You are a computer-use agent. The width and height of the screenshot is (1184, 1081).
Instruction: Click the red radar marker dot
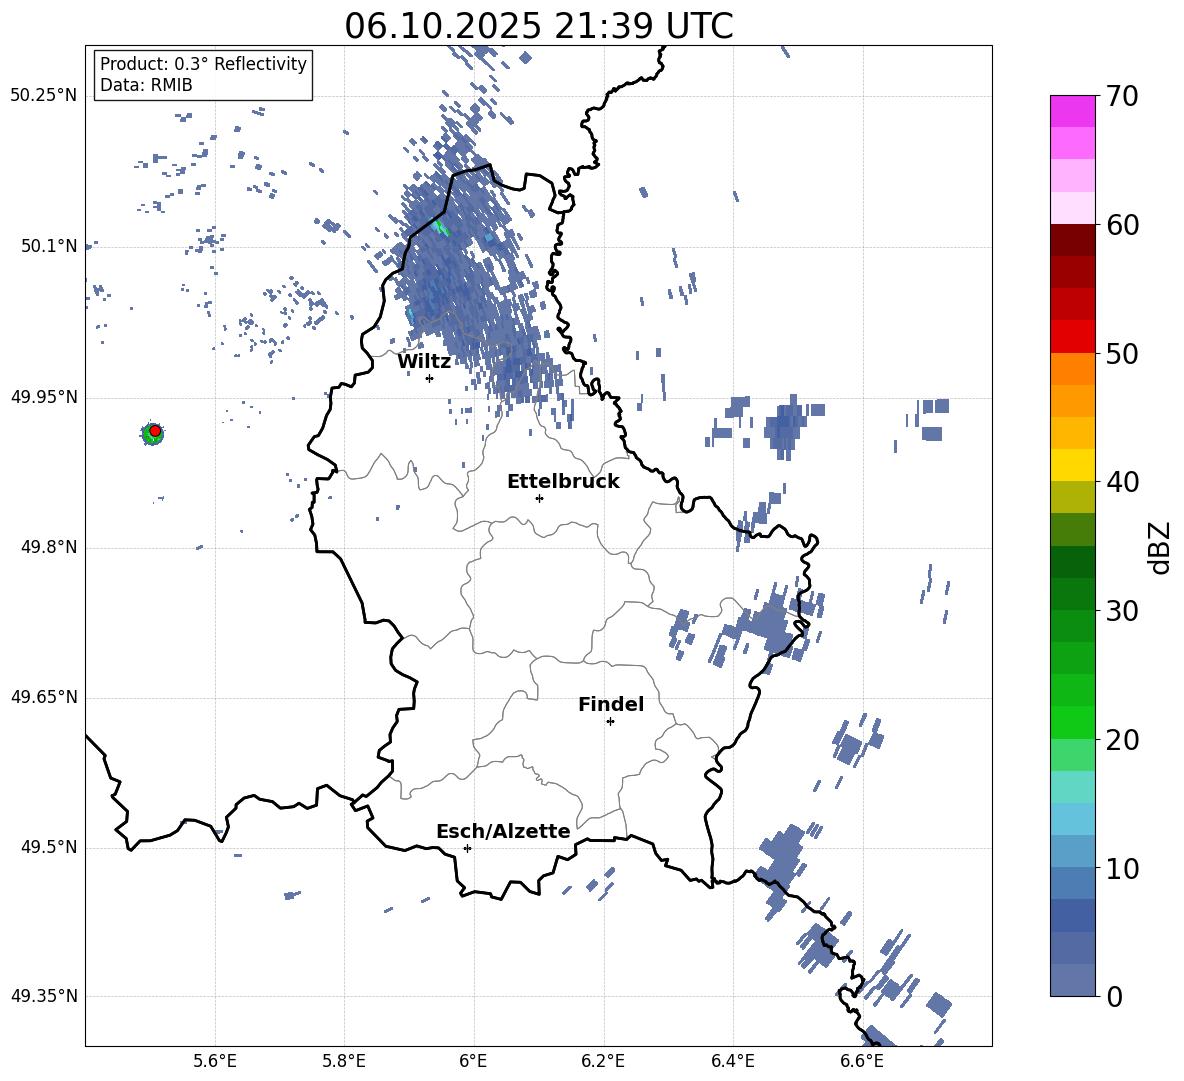point(155,431)
